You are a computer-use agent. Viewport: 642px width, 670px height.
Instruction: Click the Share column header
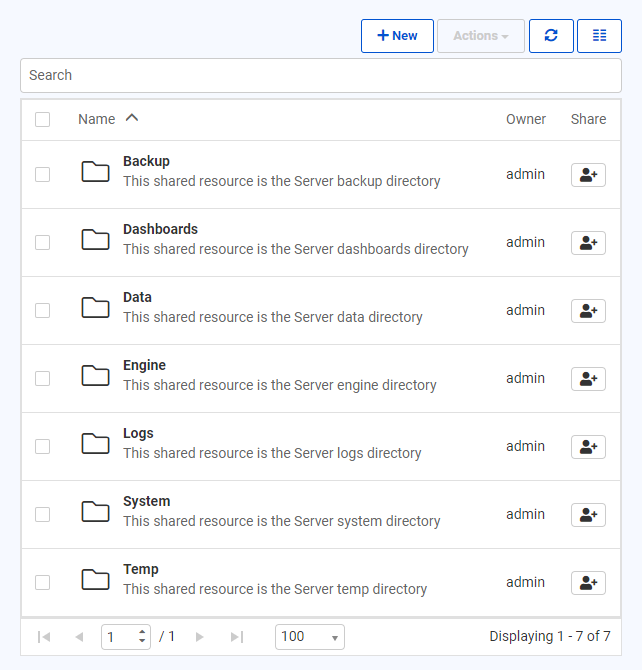click(588, 119)
